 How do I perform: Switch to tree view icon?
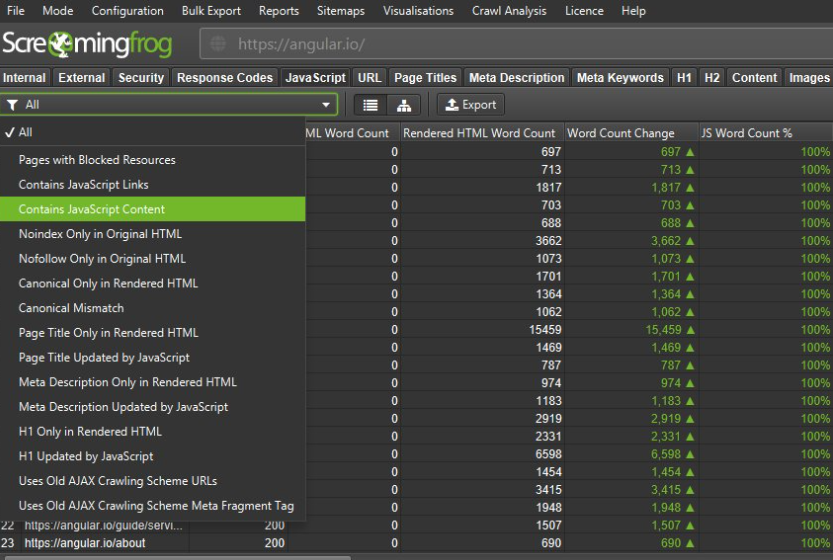404,105
